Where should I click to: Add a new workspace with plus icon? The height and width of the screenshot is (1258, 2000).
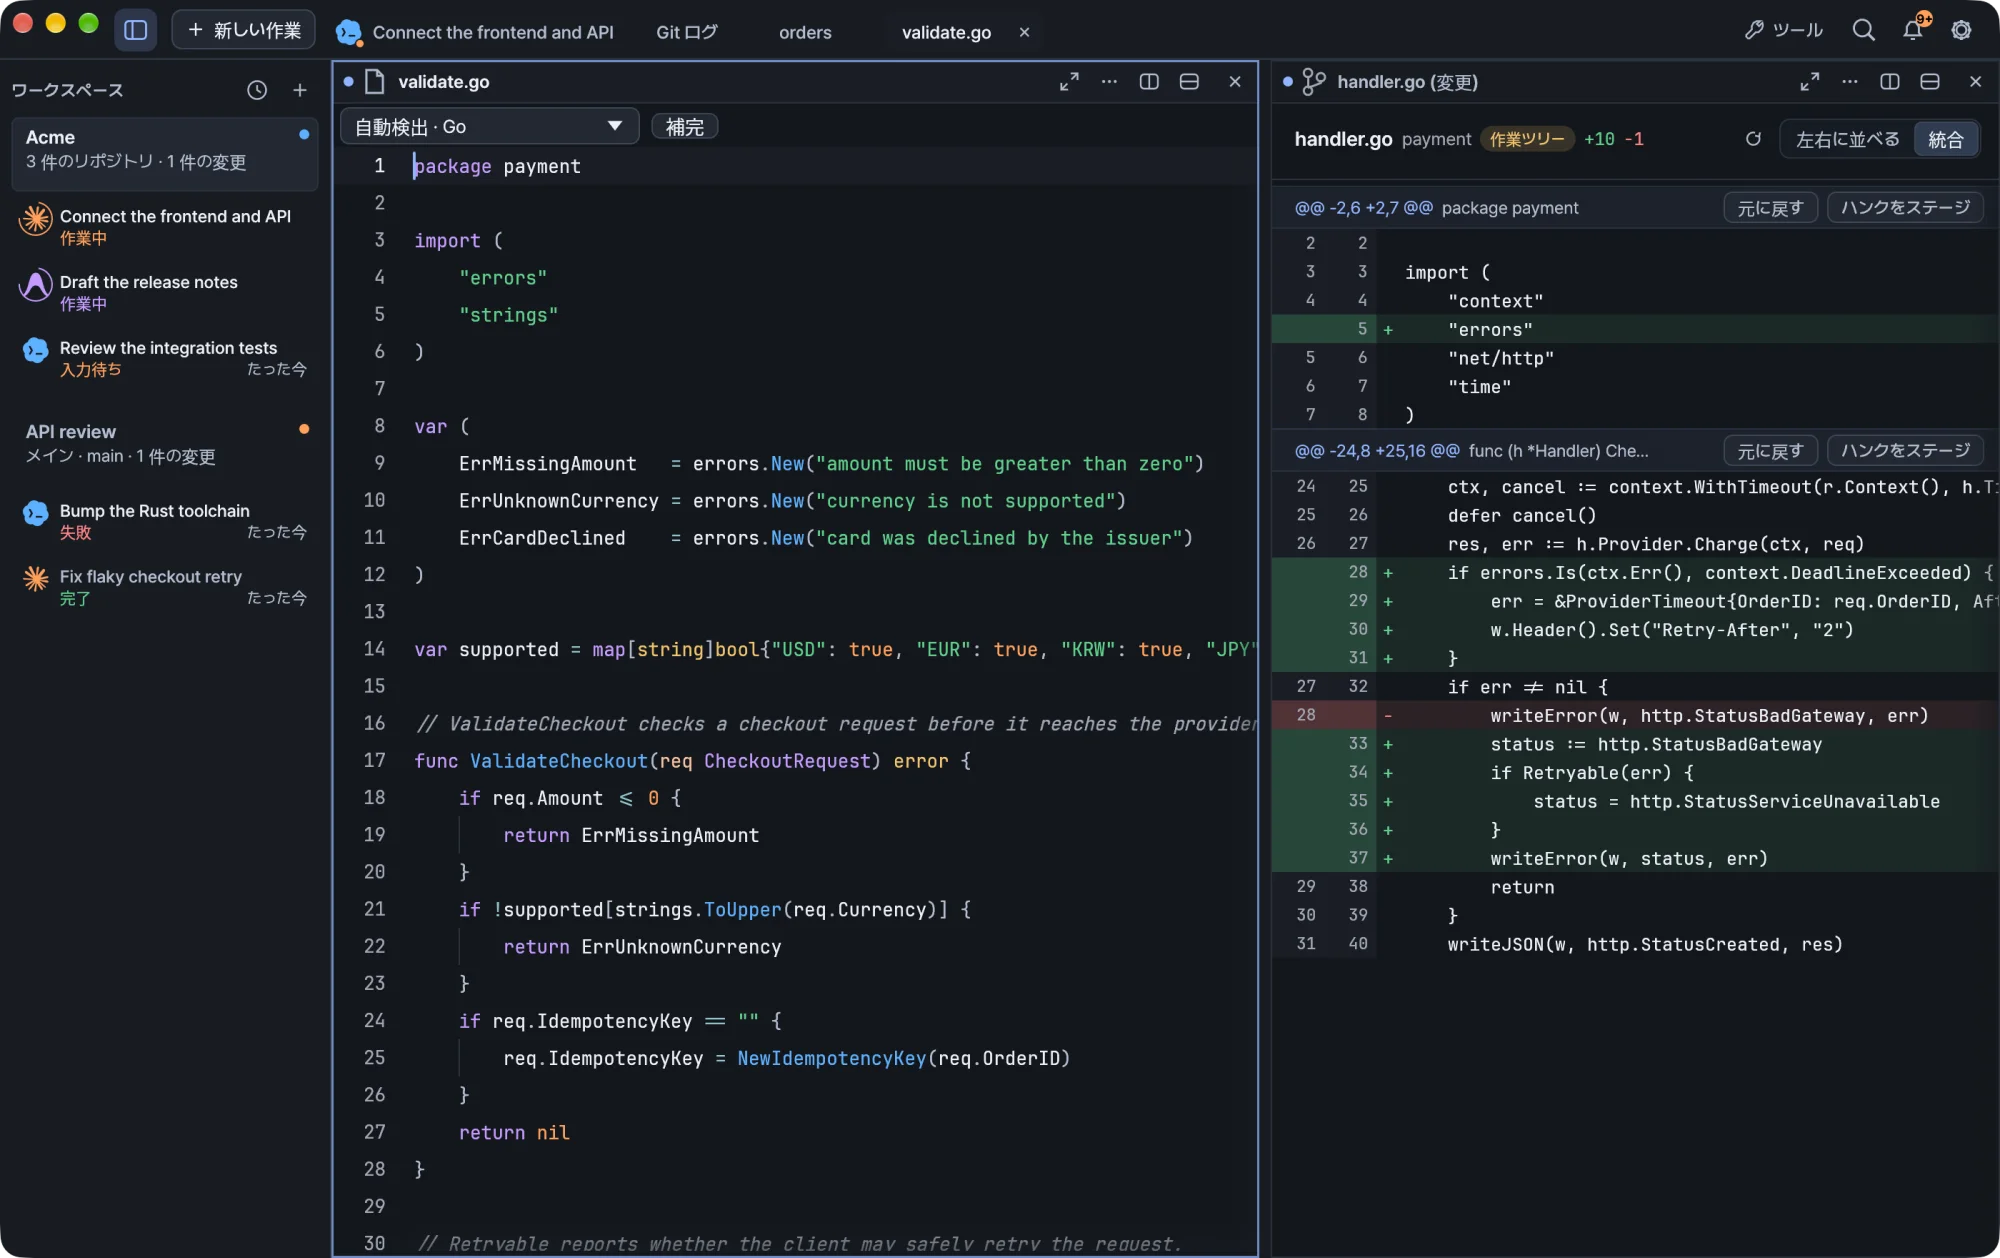299,90
